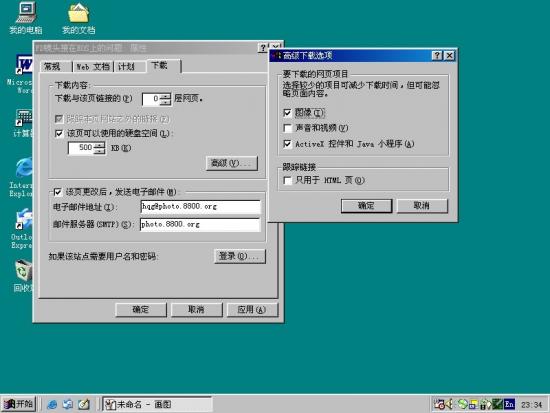Open the 我的电脑 desktop icon

click(x=26, y=18)
